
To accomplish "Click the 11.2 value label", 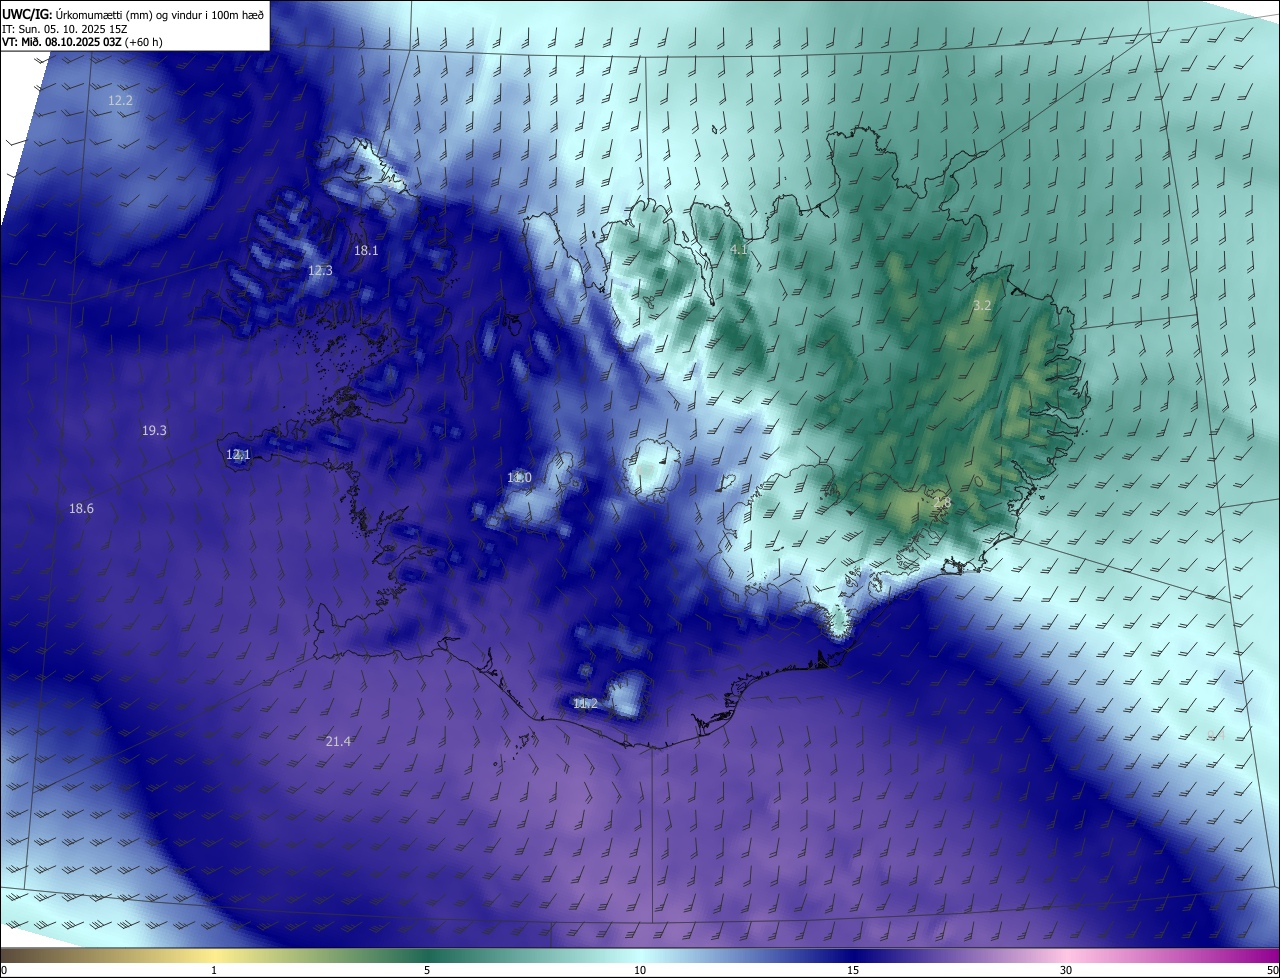I will 585,703.
